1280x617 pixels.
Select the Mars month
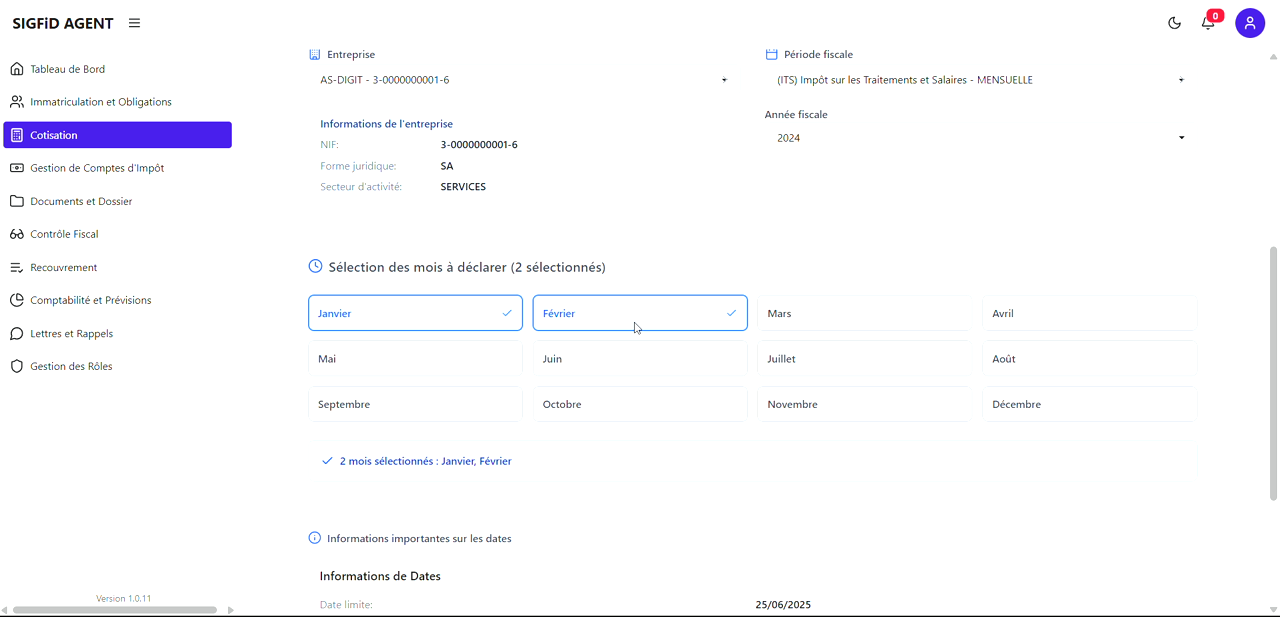(x=864, y=313)
